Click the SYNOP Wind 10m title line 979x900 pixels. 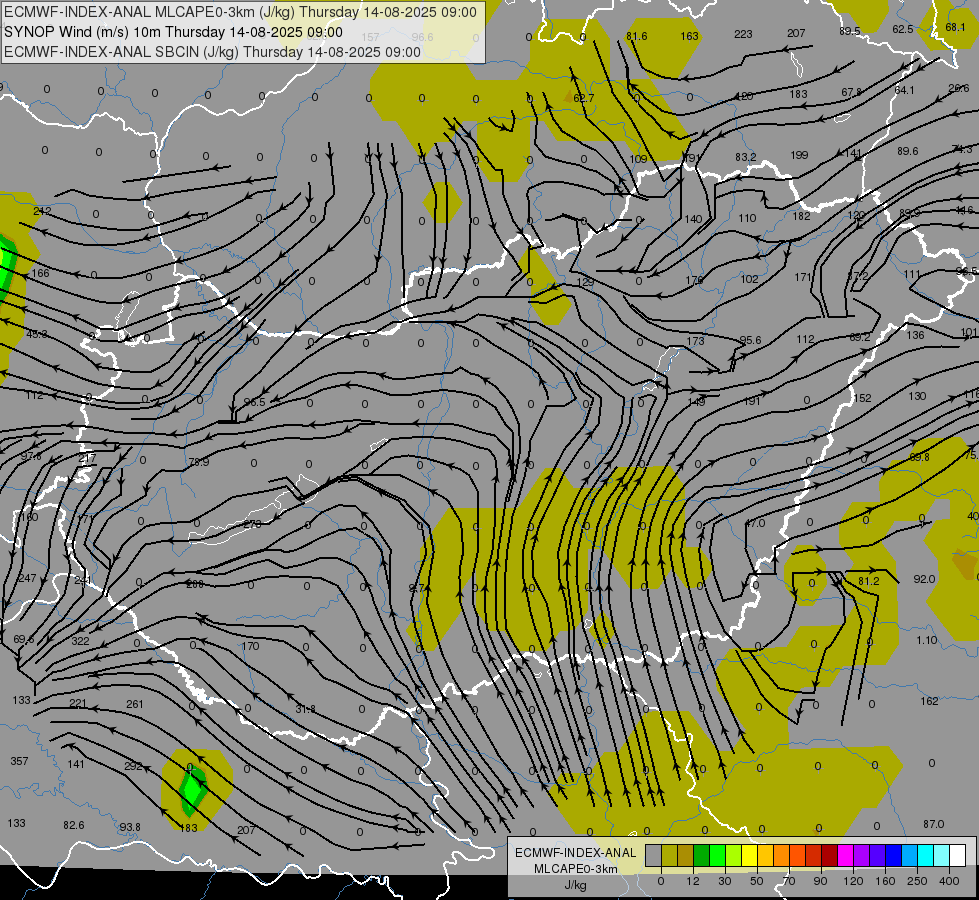(x=174, y=32)
